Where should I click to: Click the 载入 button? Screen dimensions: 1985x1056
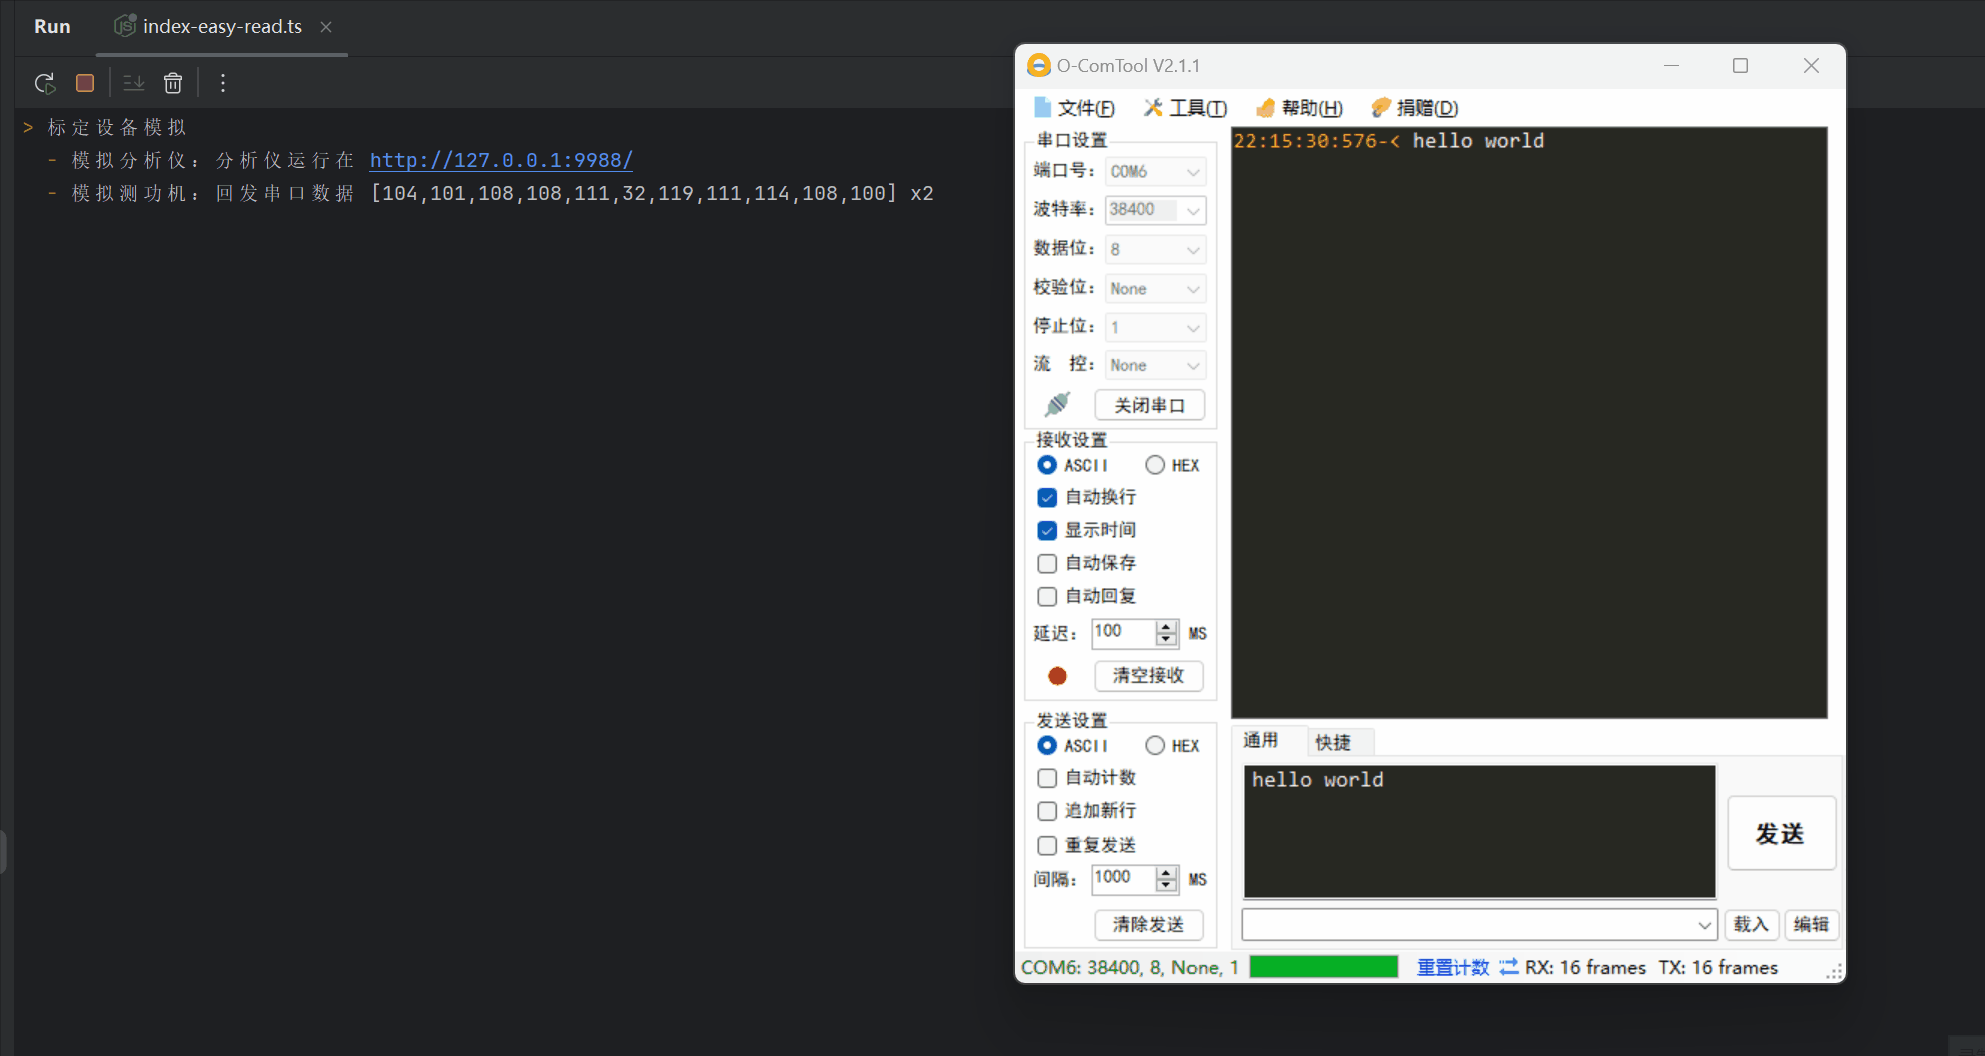(1751, 925)
